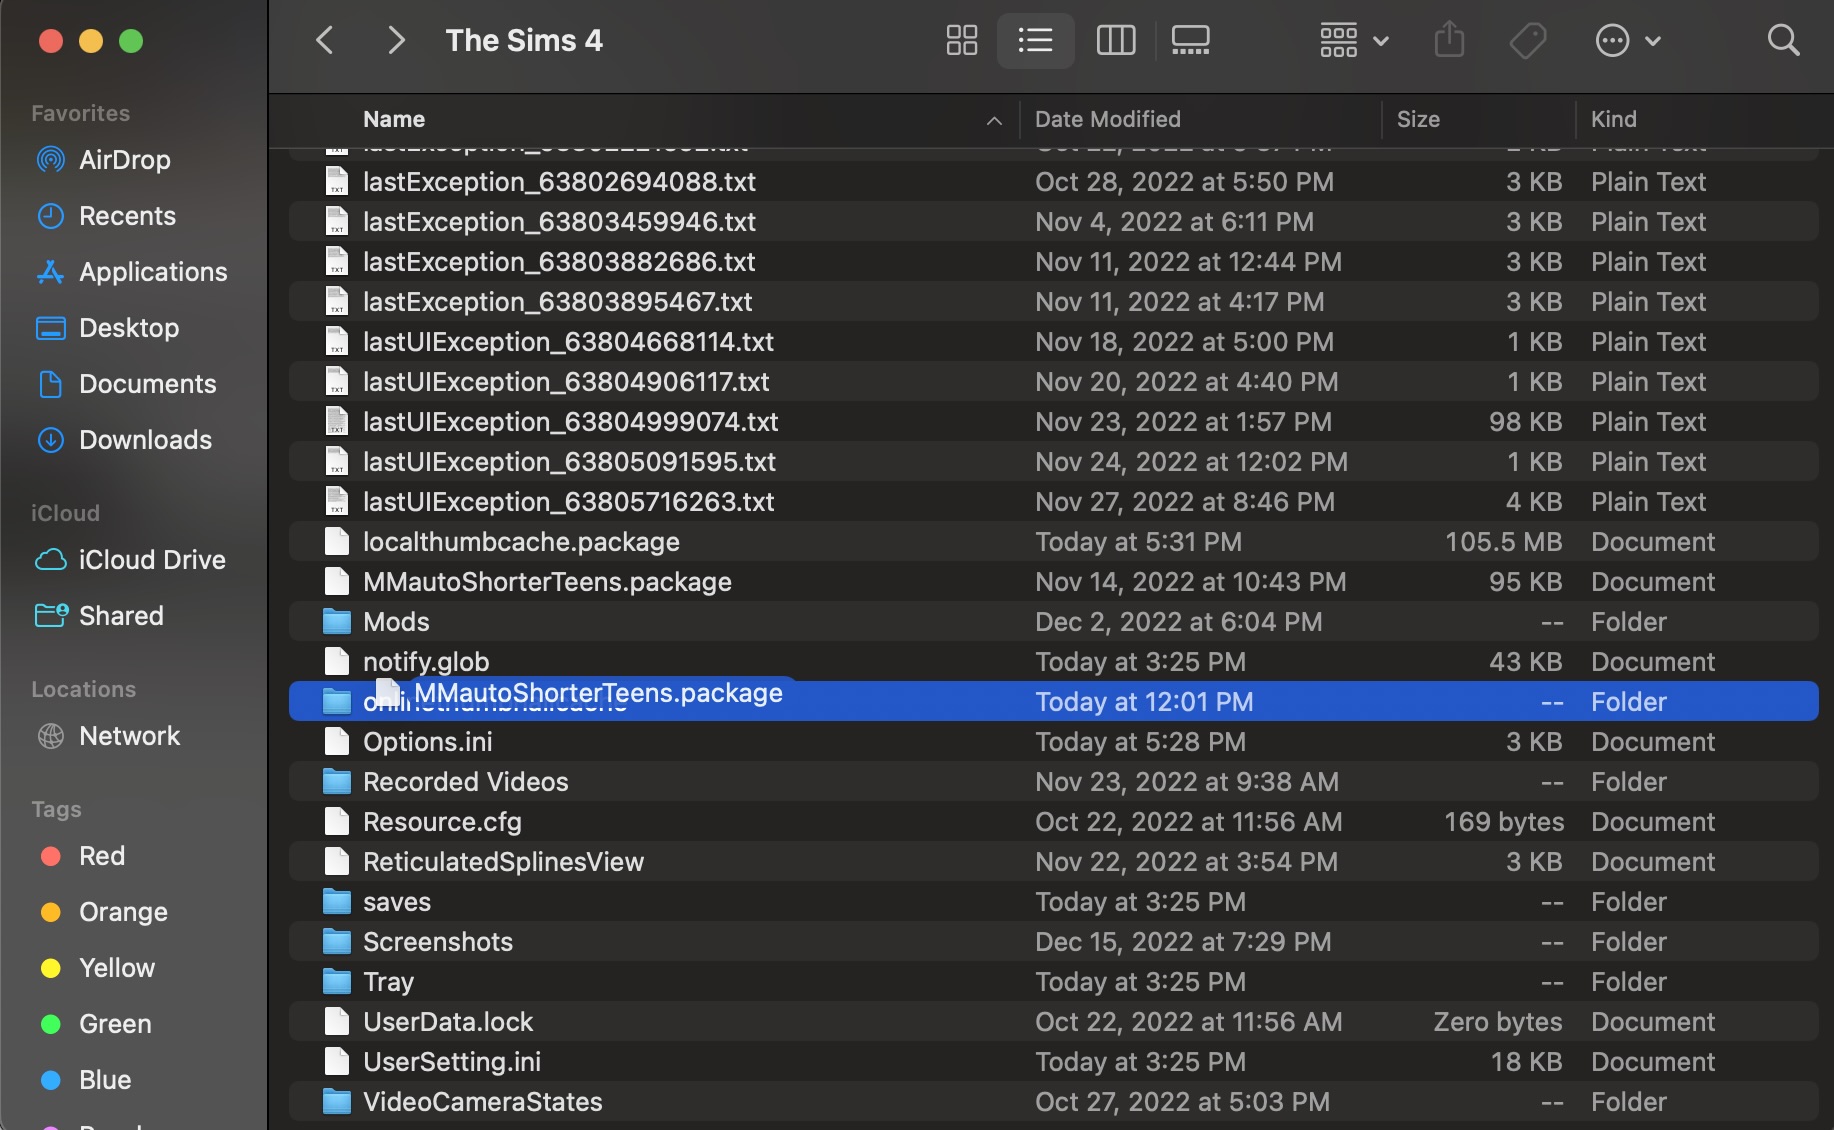Click the Share toolbar icon
The image size is (1834, 1130).
1449,41
